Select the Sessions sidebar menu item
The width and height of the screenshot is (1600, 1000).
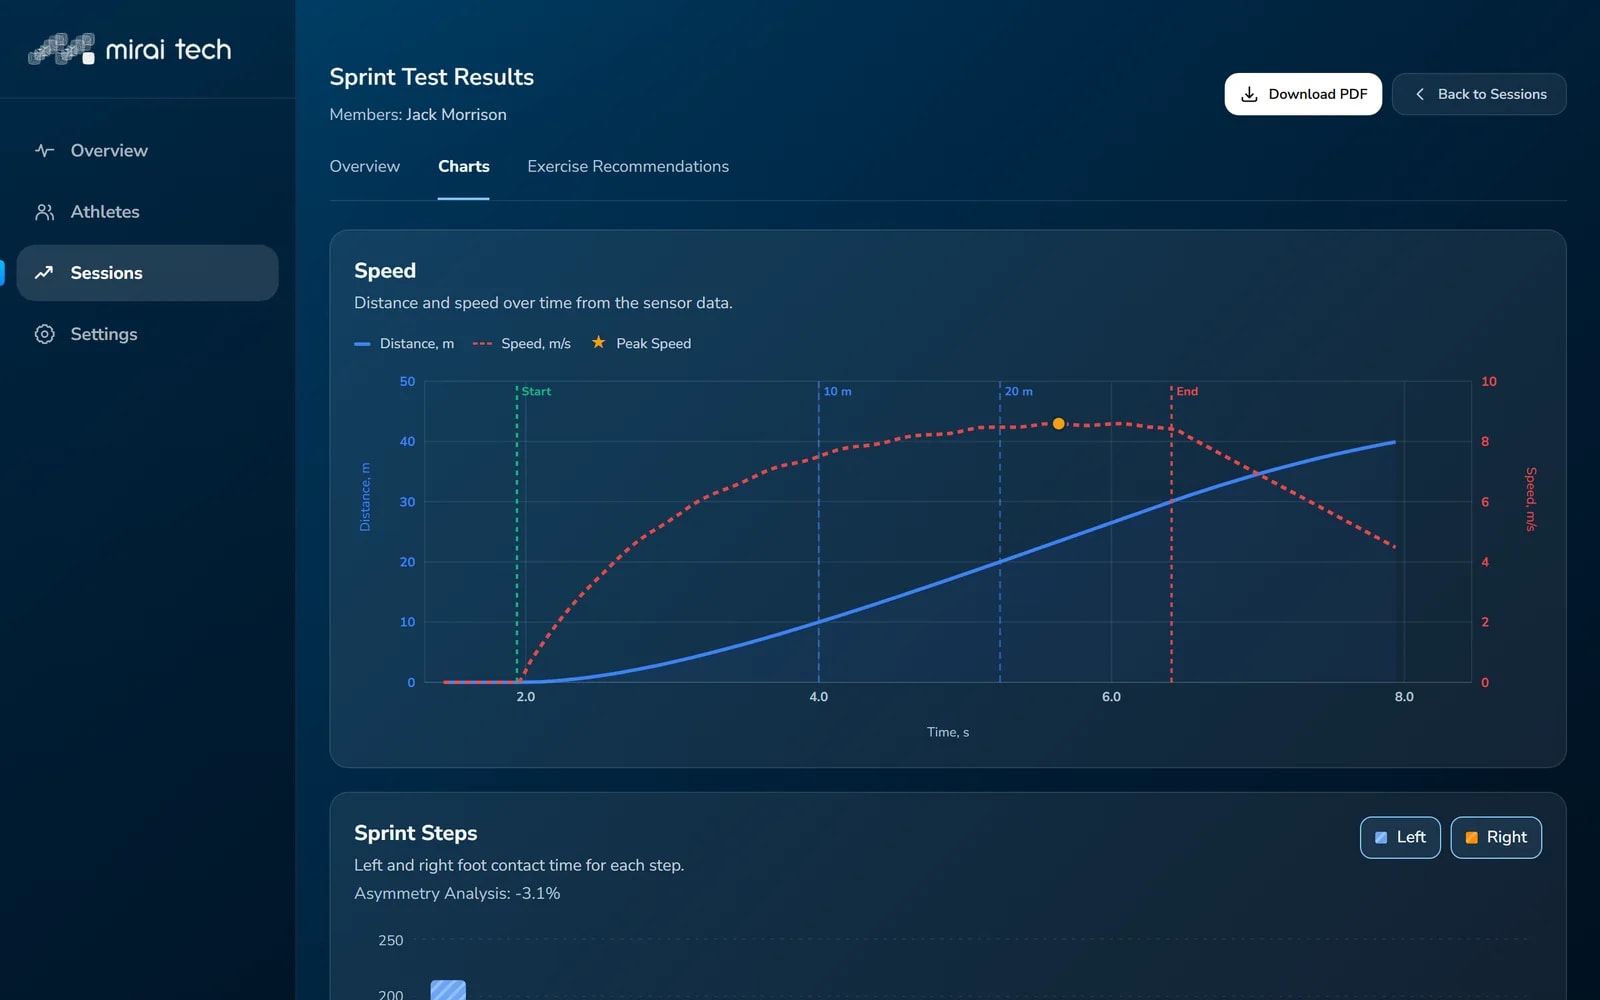point(147,273)
